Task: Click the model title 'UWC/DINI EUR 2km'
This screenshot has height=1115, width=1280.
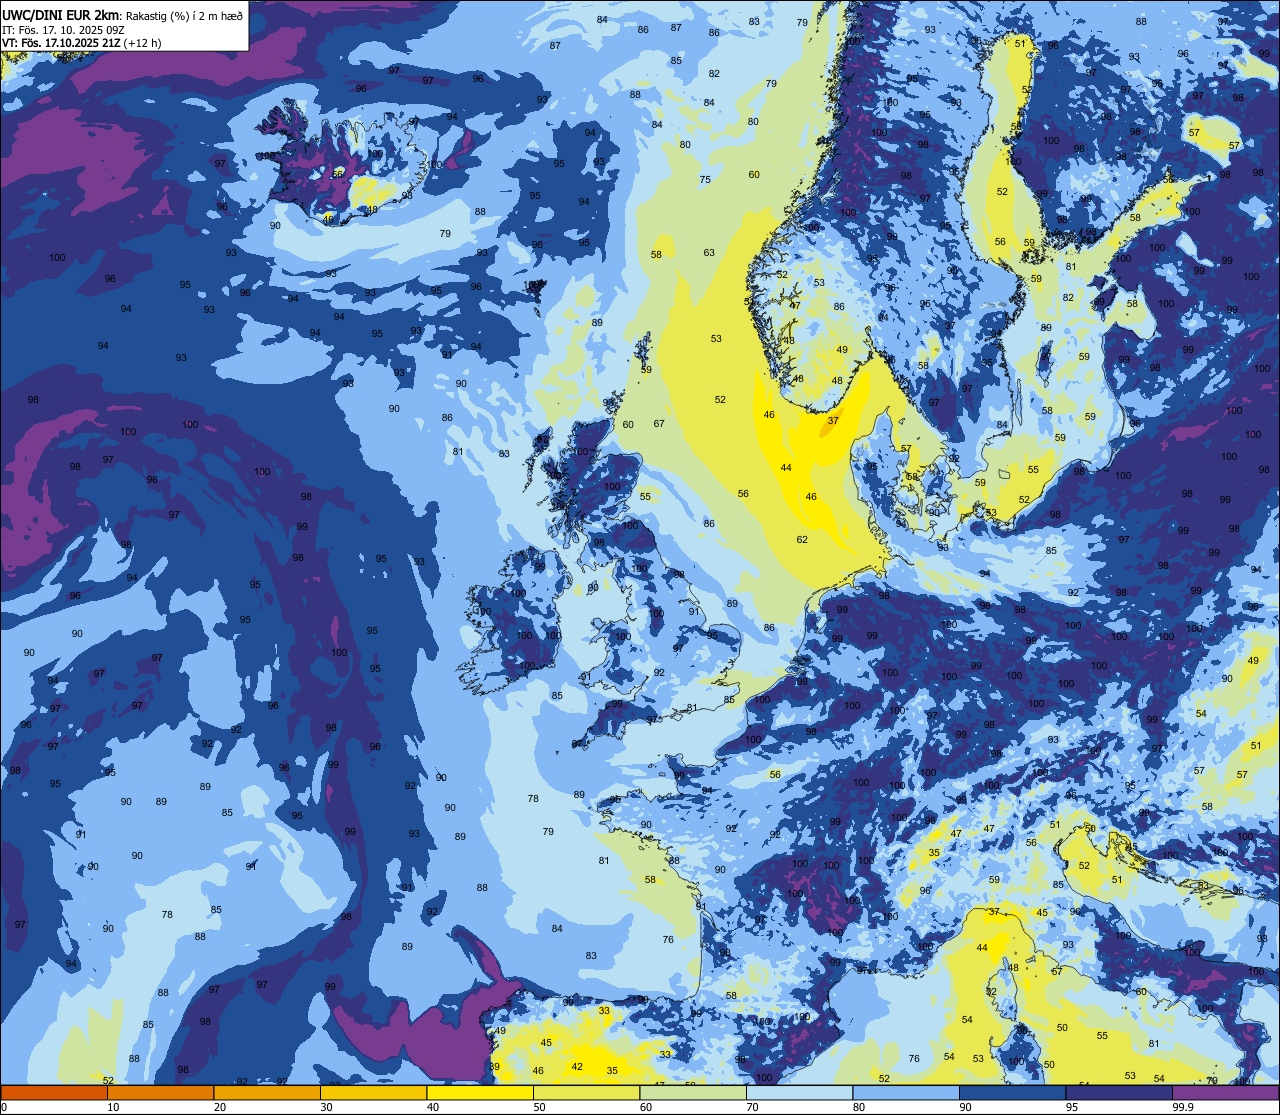Action: [x=60, y=14]
